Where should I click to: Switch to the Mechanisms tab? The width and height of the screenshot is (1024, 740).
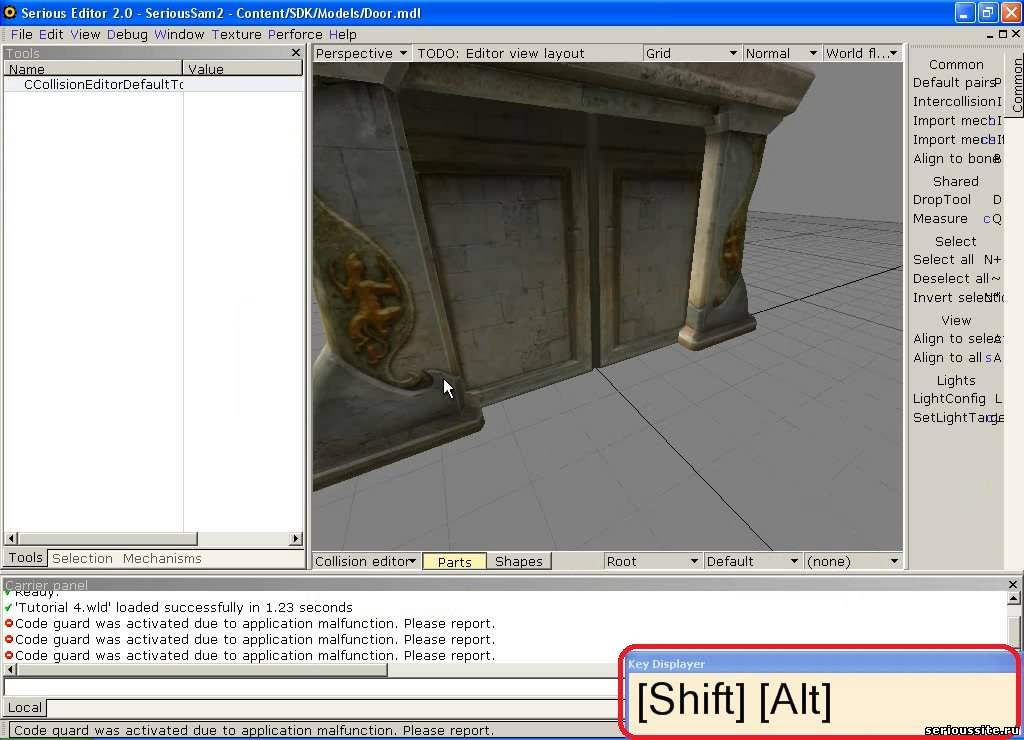(x=162, y=558)
